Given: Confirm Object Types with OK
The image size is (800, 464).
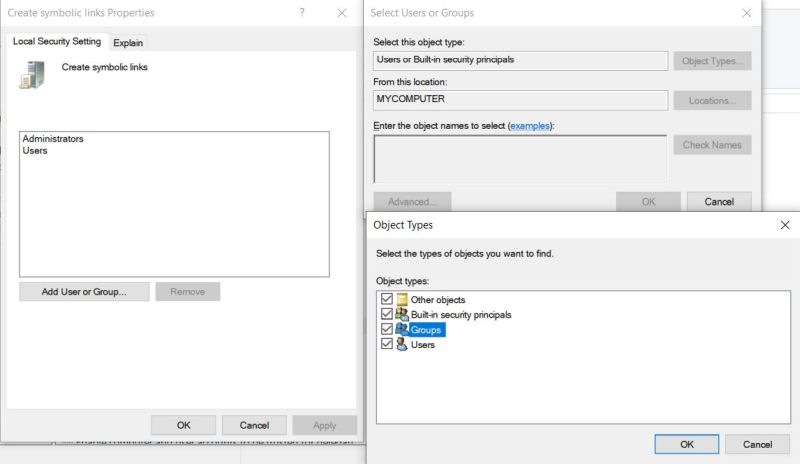Looking at the screenshot, I should [686, 443].
